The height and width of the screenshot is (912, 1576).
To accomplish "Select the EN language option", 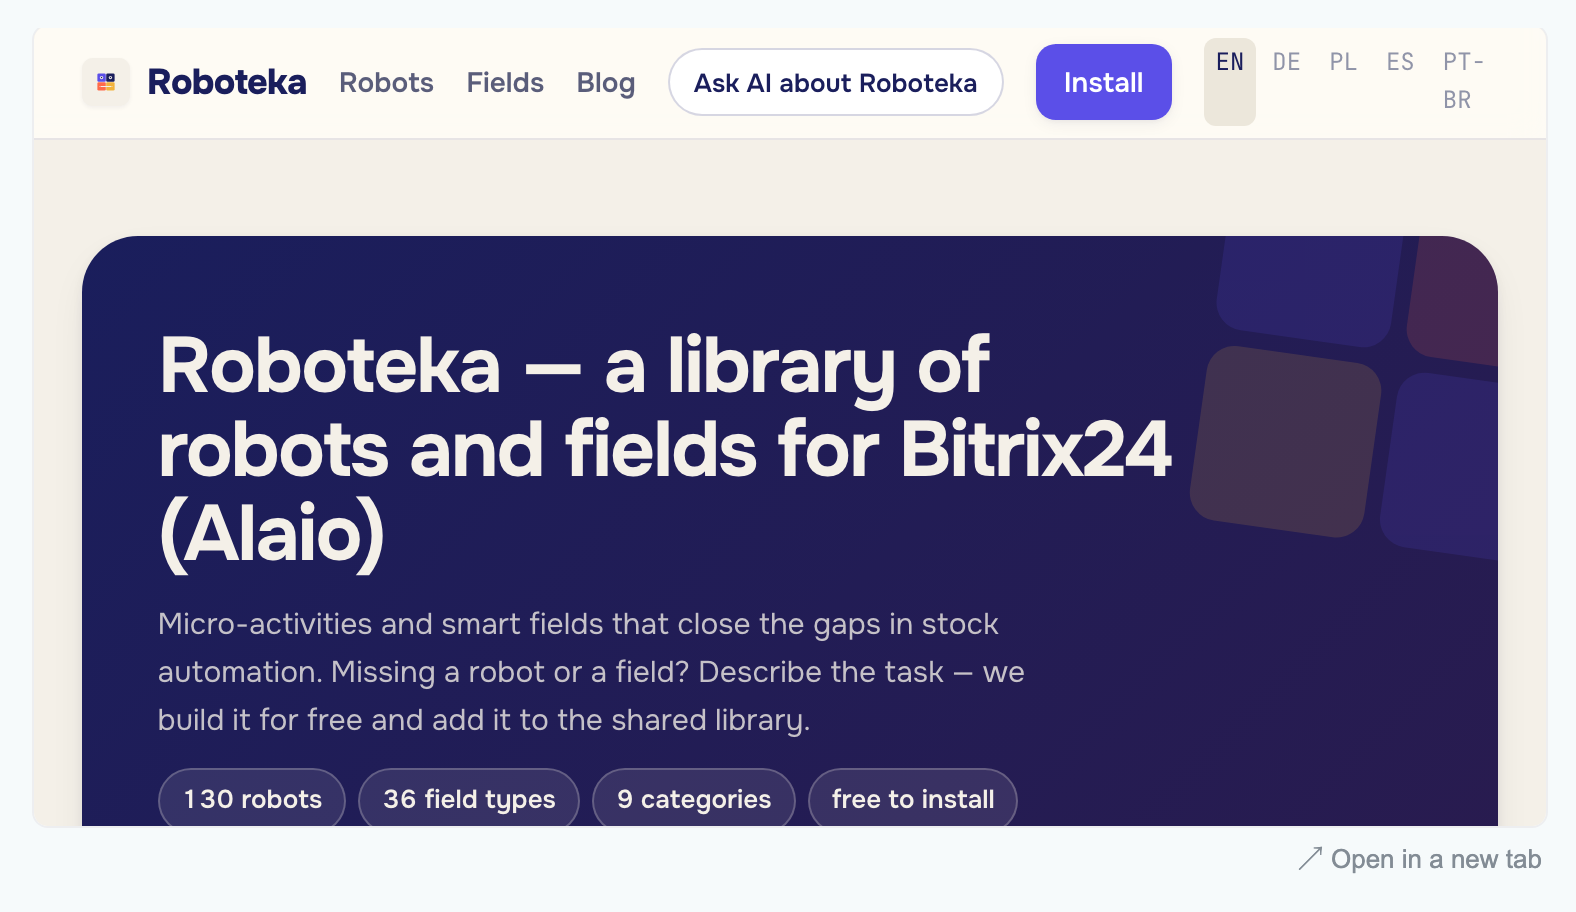I will point(1230,82).
